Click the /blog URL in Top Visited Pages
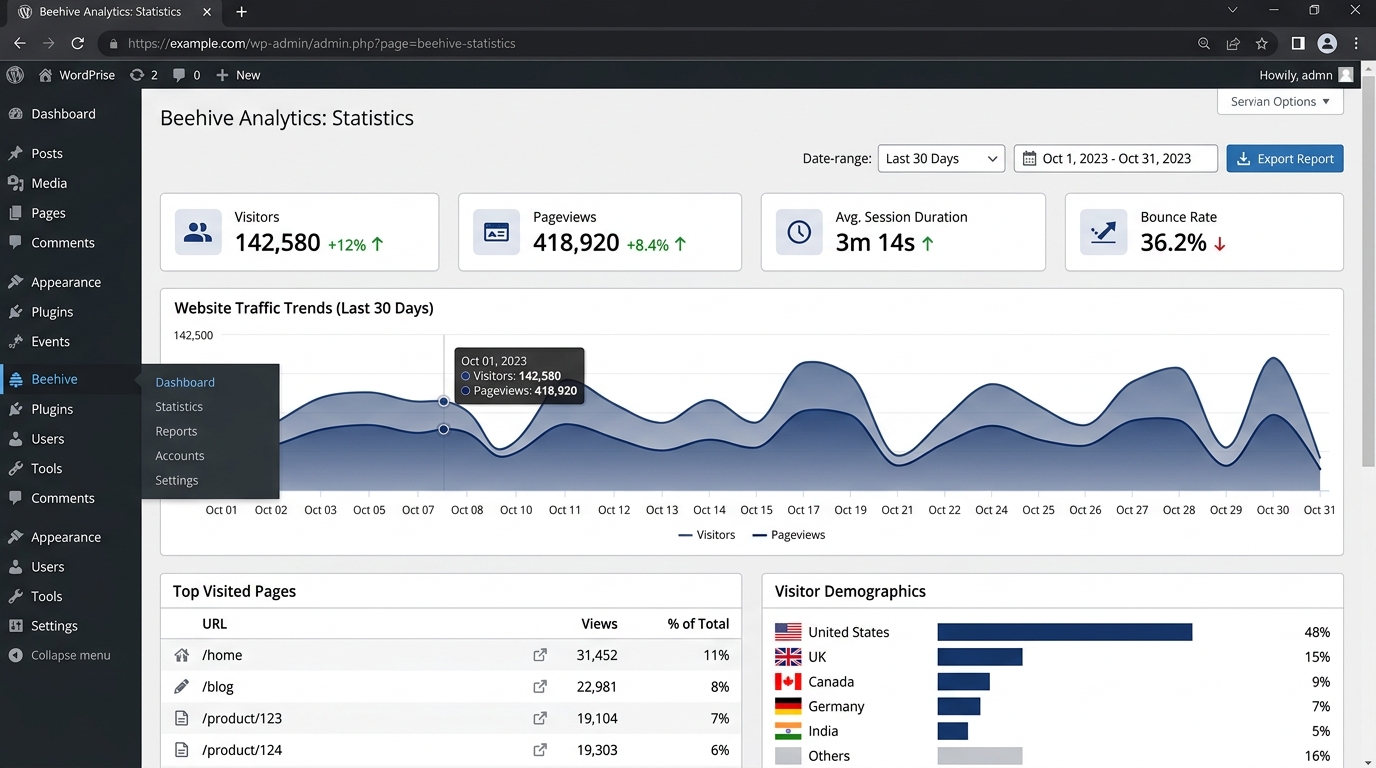 click(x=218, y=687)
